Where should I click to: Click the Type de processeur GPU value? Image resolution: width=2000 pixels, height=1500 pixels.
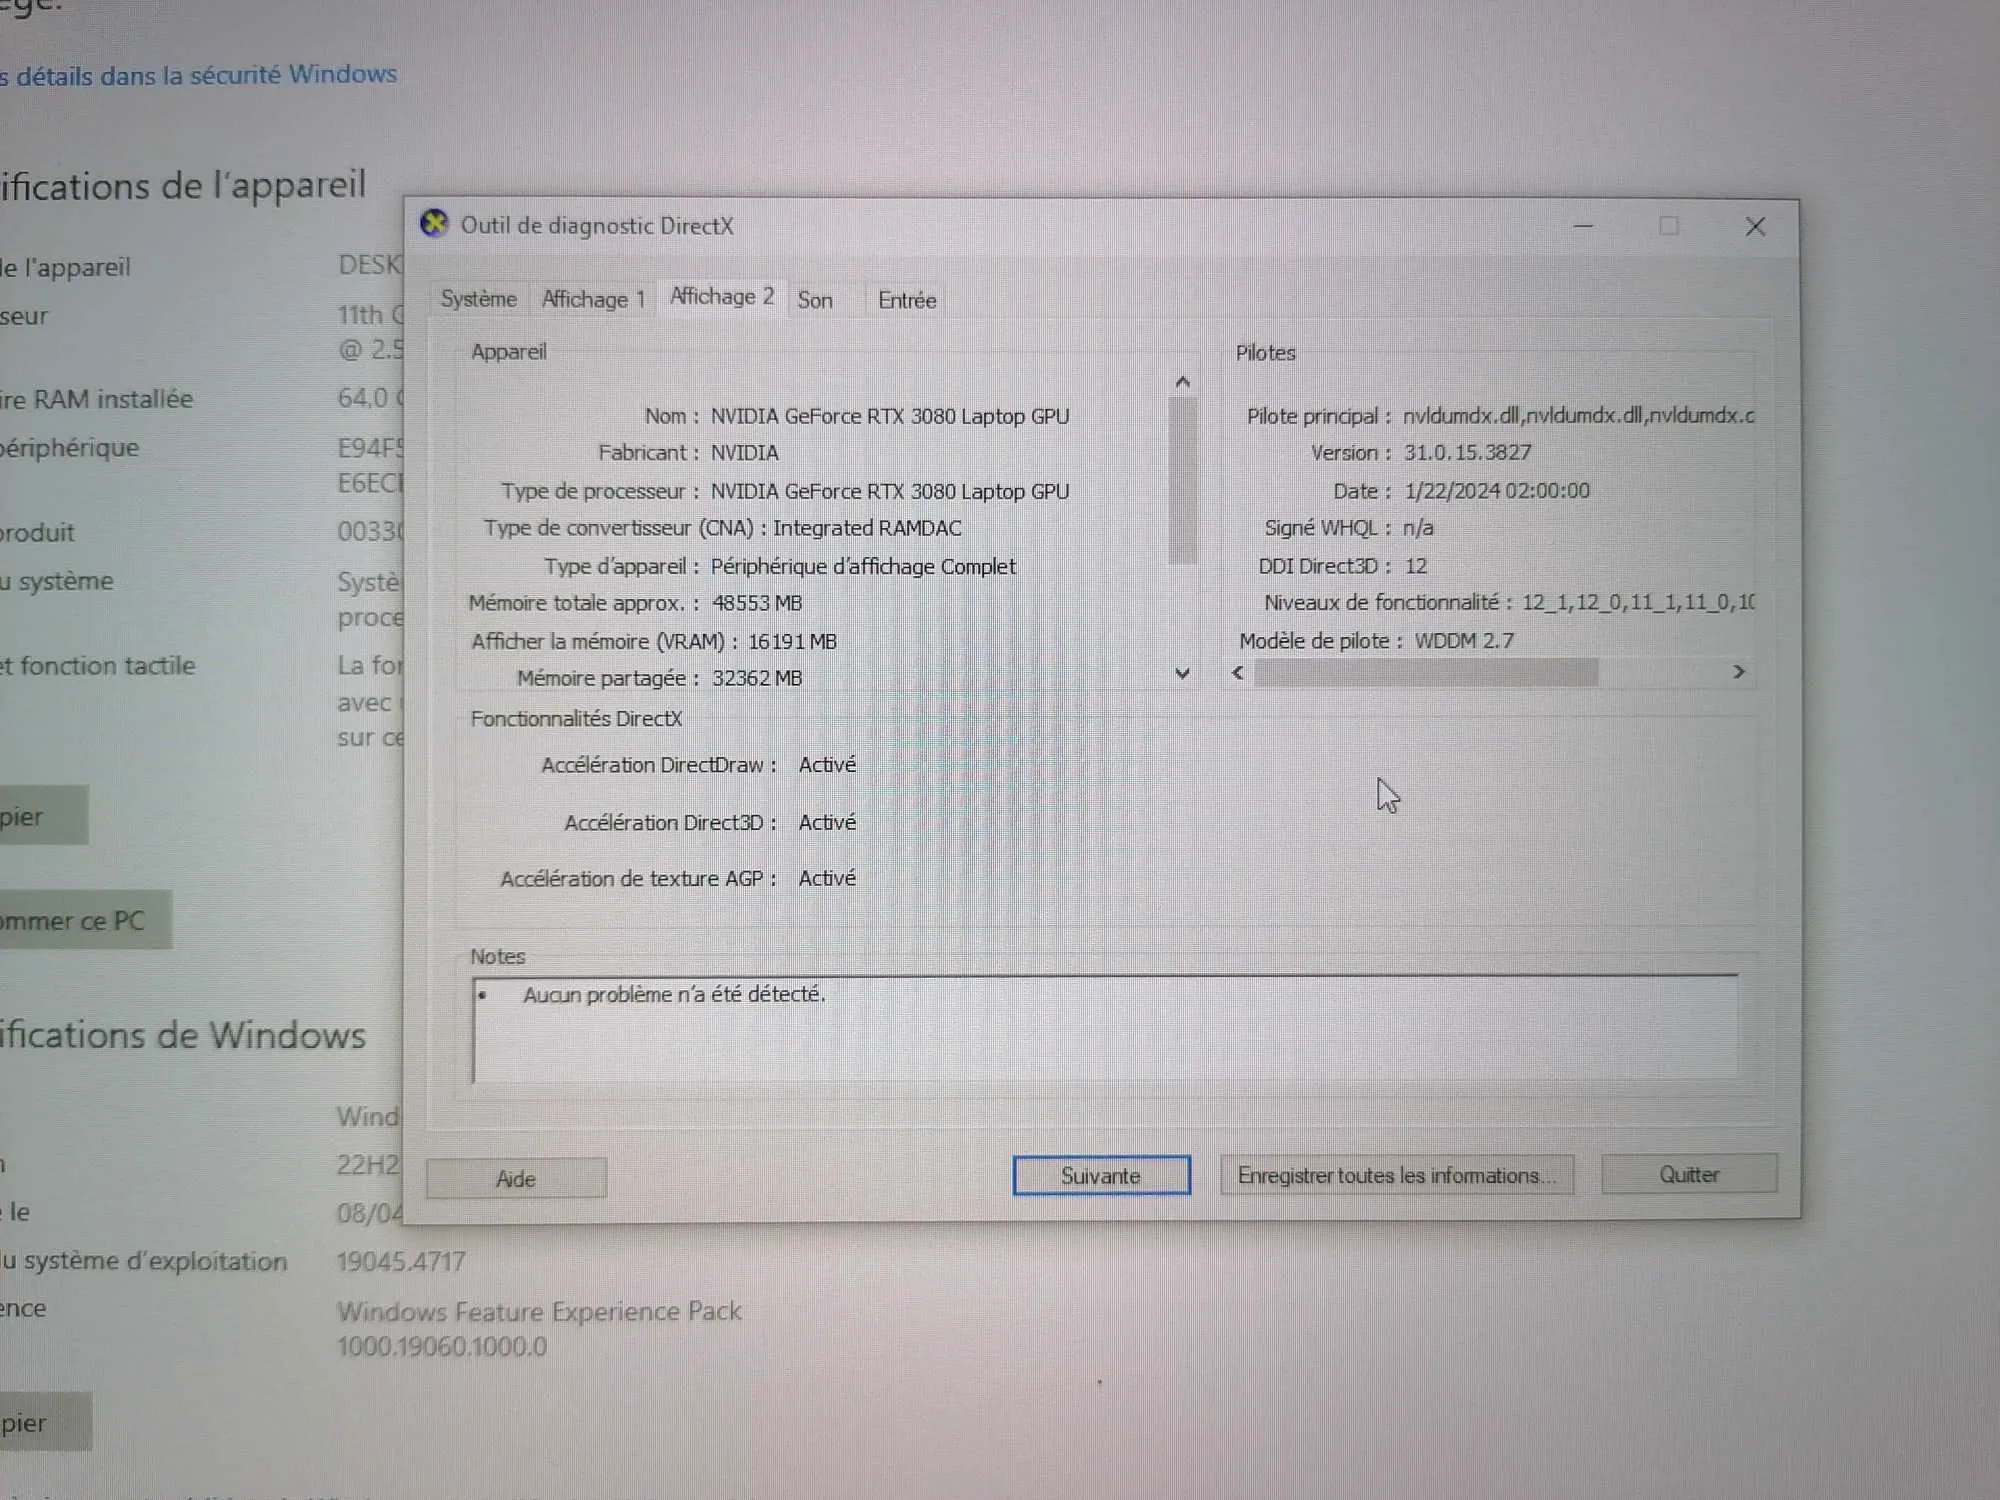tap(890, 491)
